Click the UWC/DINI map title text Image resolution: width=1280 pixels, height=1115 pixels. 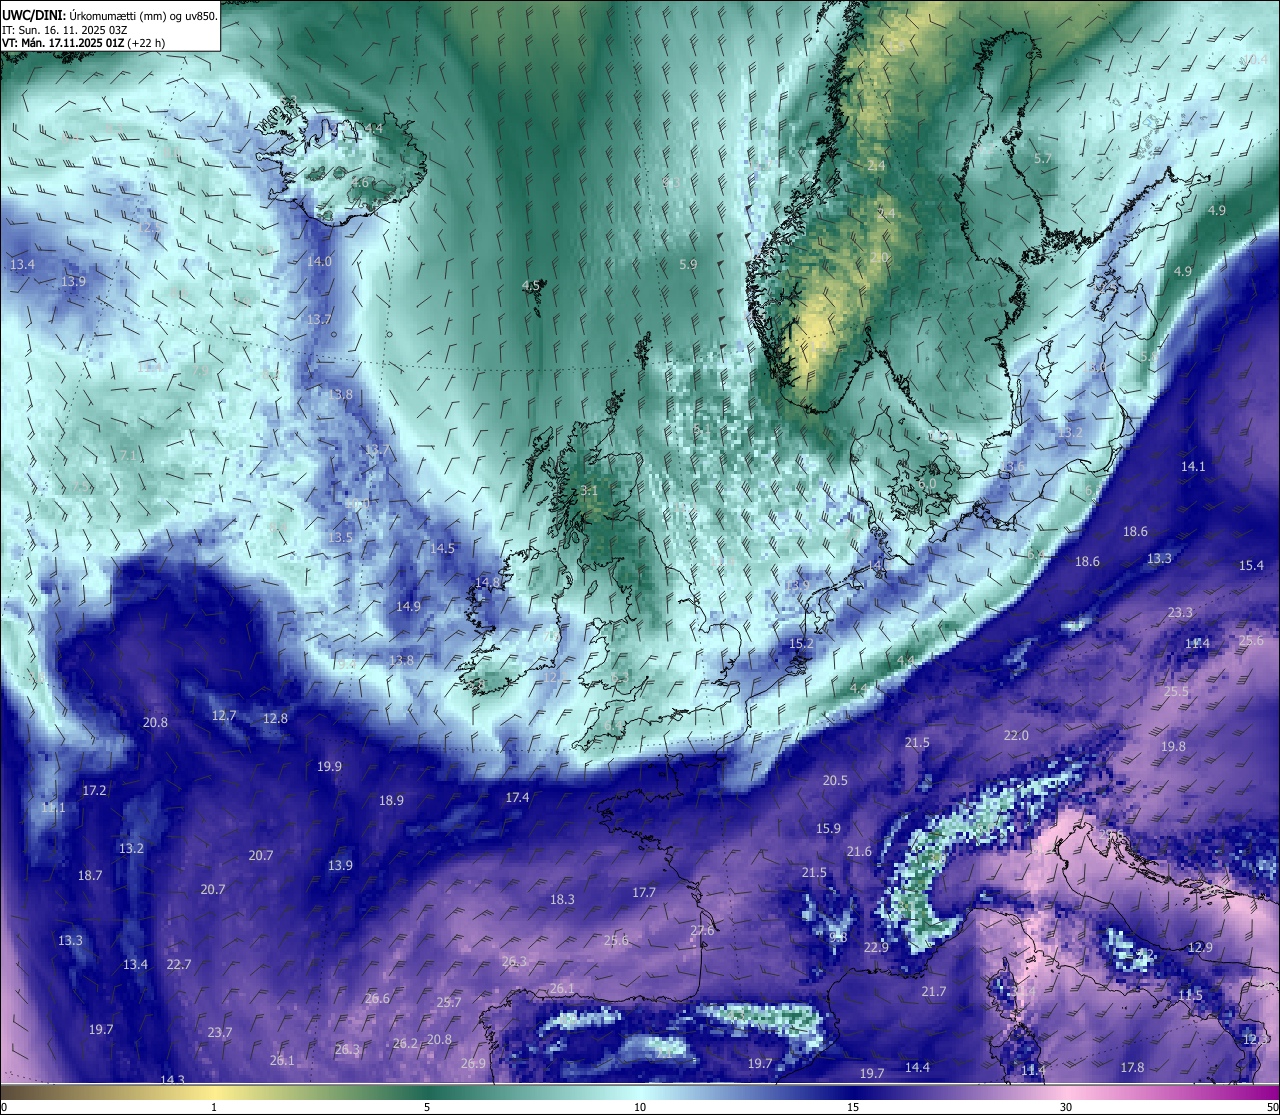(110, 15)
